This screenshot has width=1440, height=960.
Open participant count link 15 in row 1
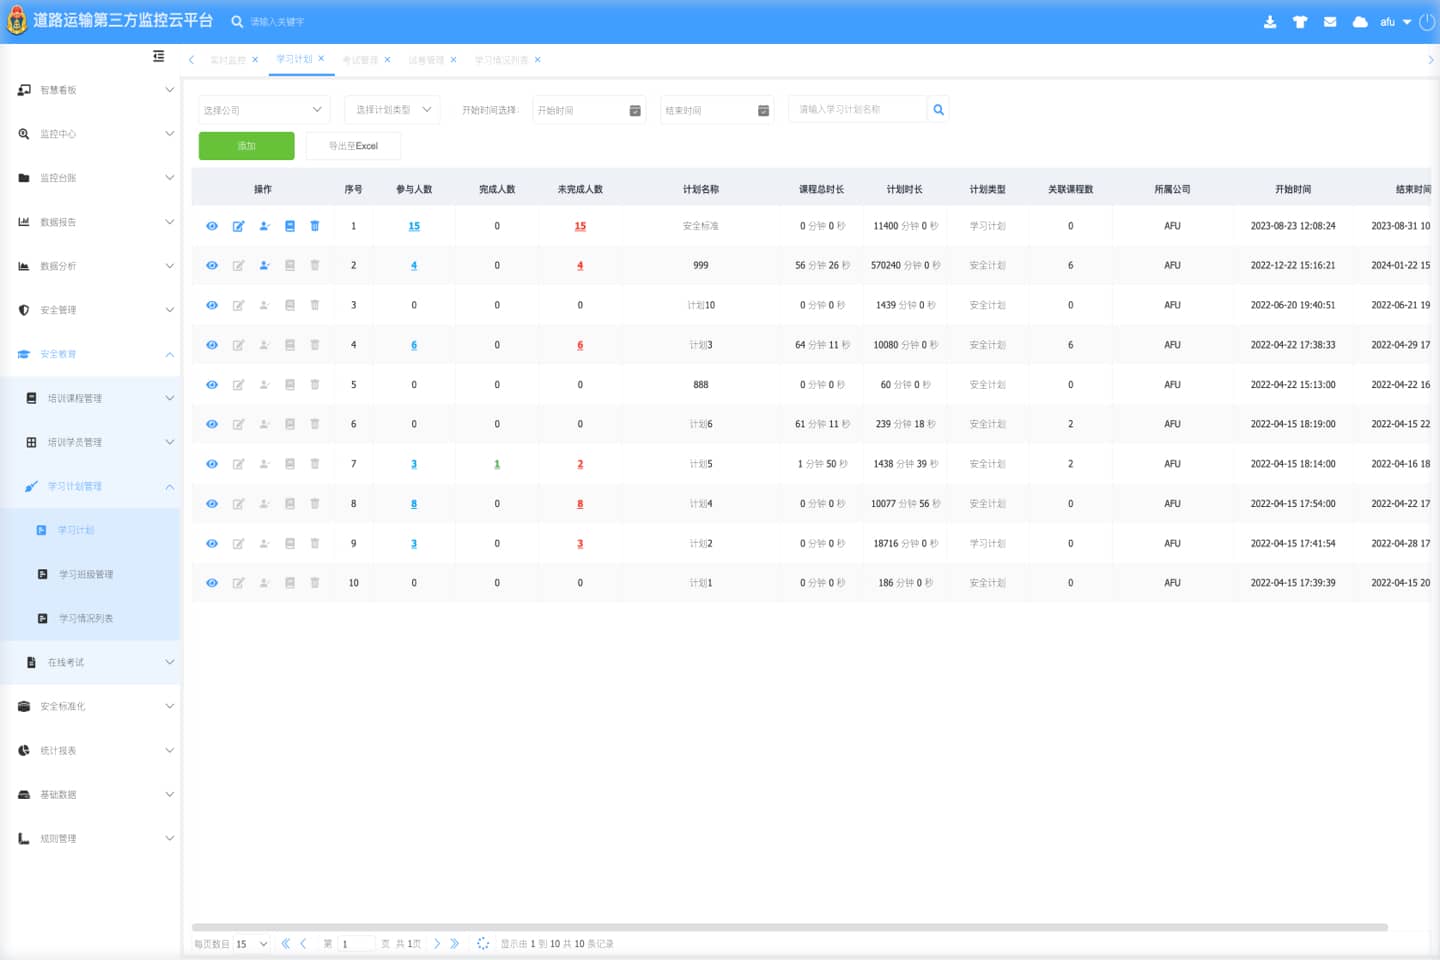(414, 226)
